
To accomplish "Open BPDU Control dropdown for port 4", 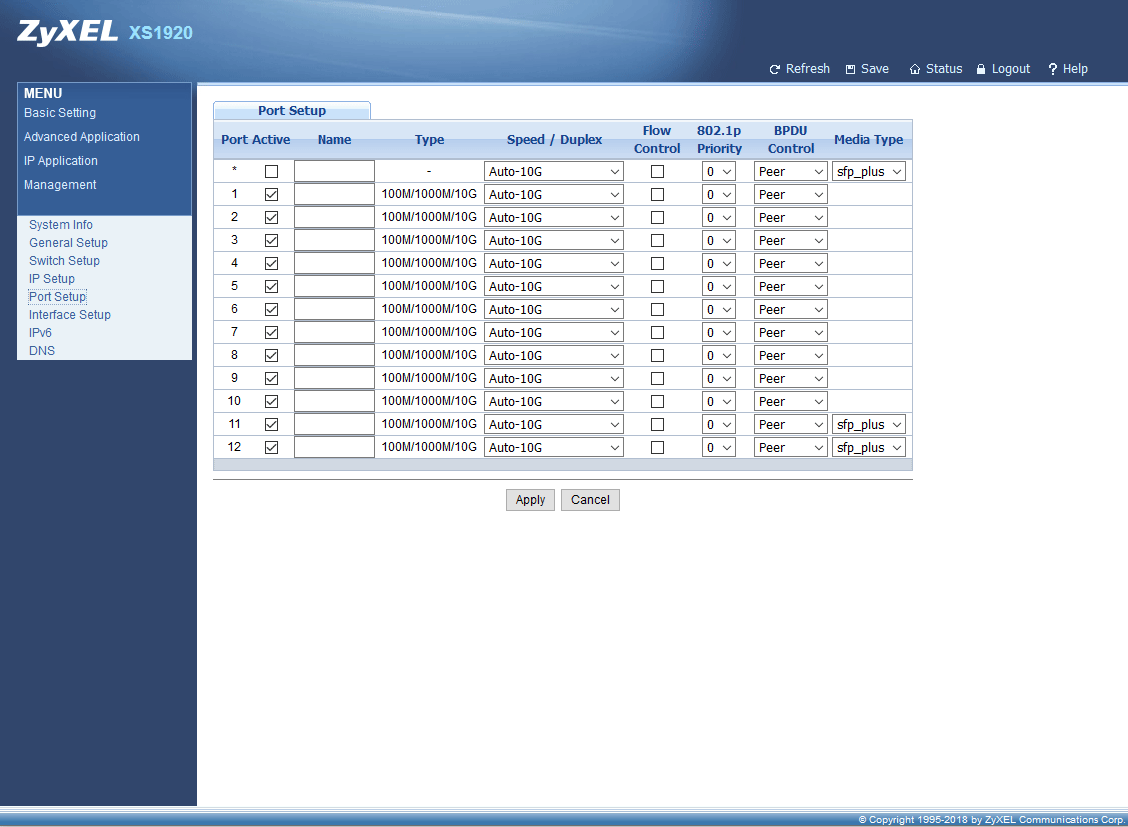I will (790, 264).
